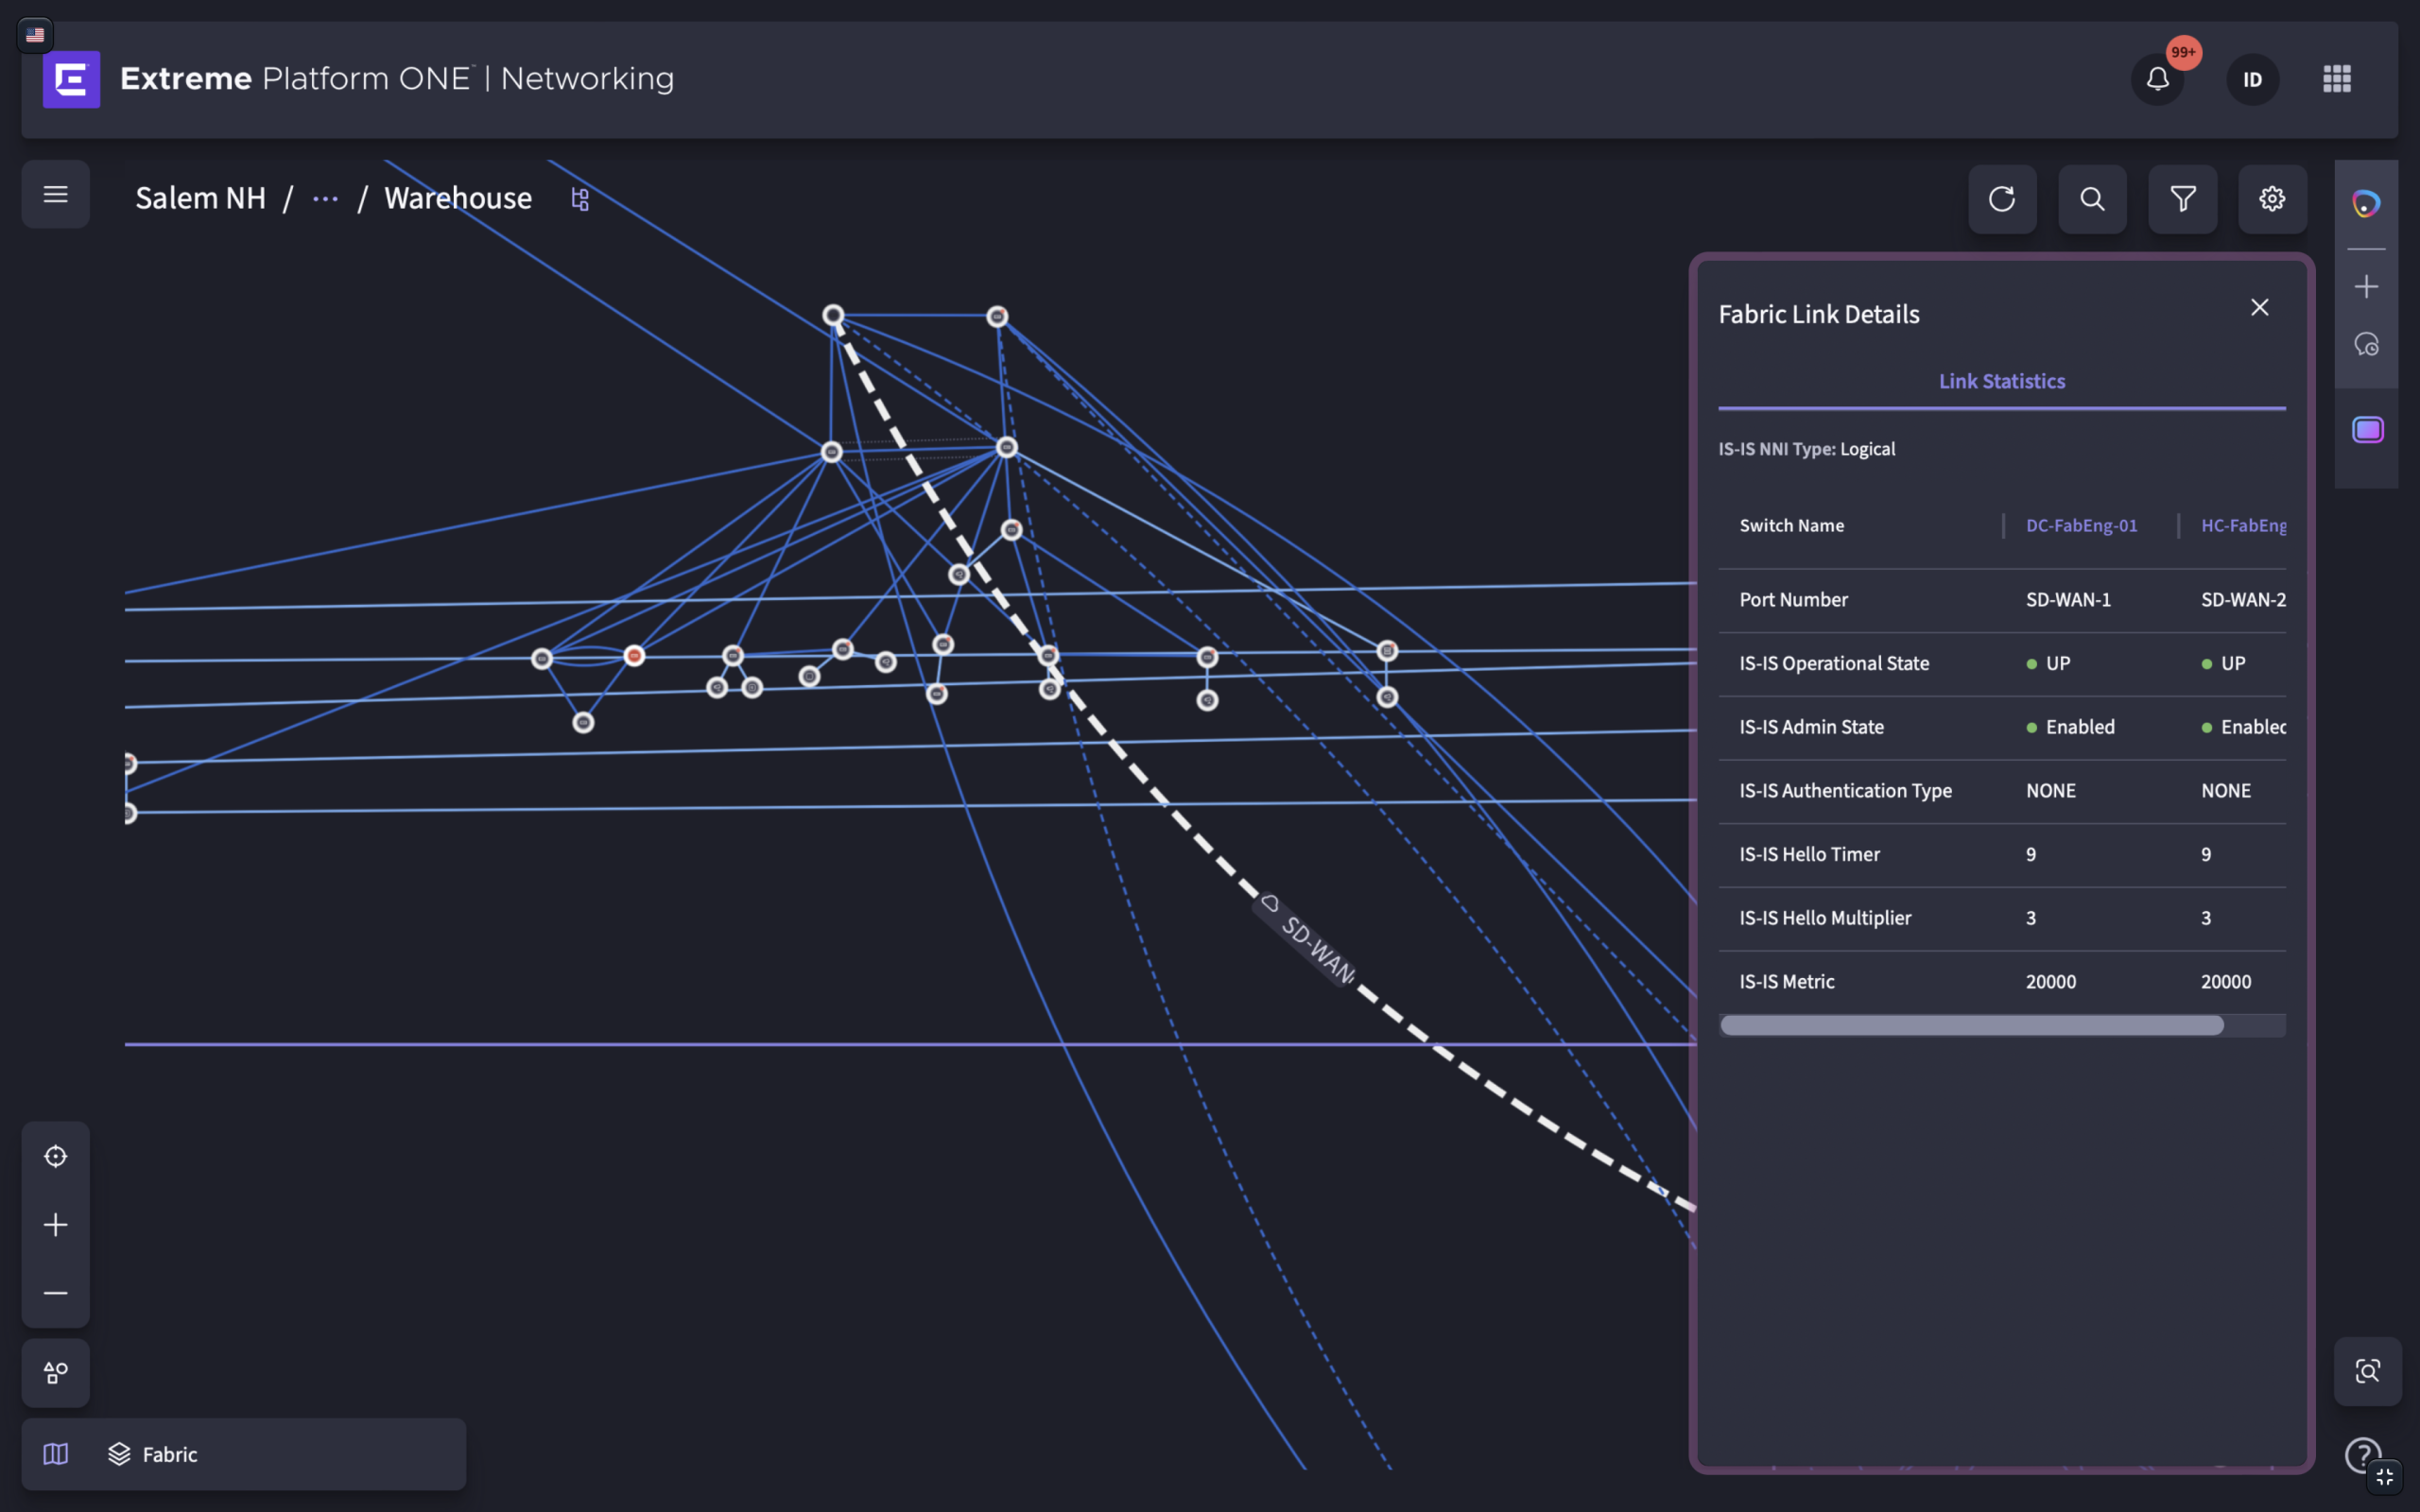Go to Salem NH breadcrumb
Screen dimensions: 2420x1512
point(201,198)
